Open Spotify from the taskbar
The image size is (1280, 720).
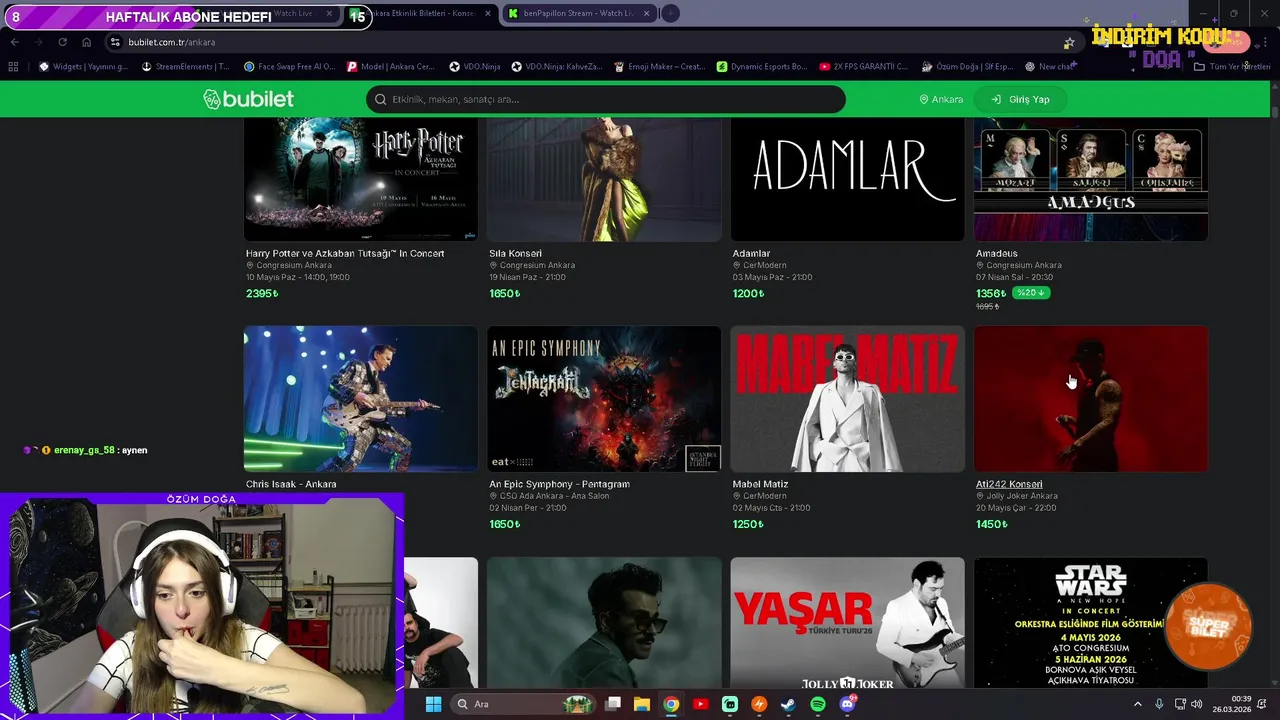pyautogui.click(x=818, y=704)
